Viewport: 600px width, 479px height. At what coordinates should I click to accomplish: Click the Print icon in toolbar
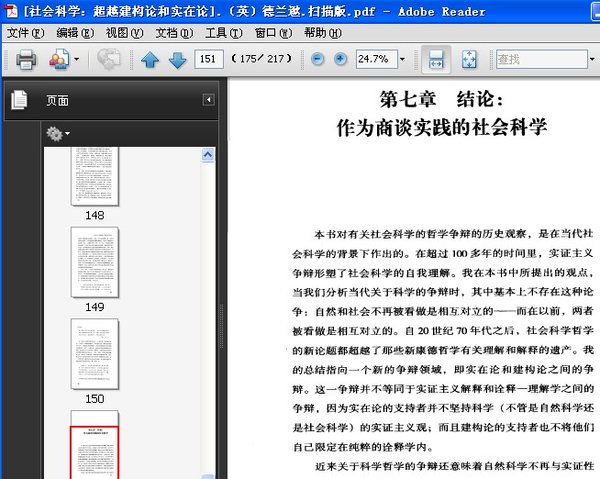pyautogui.click(x=26, y=60)
